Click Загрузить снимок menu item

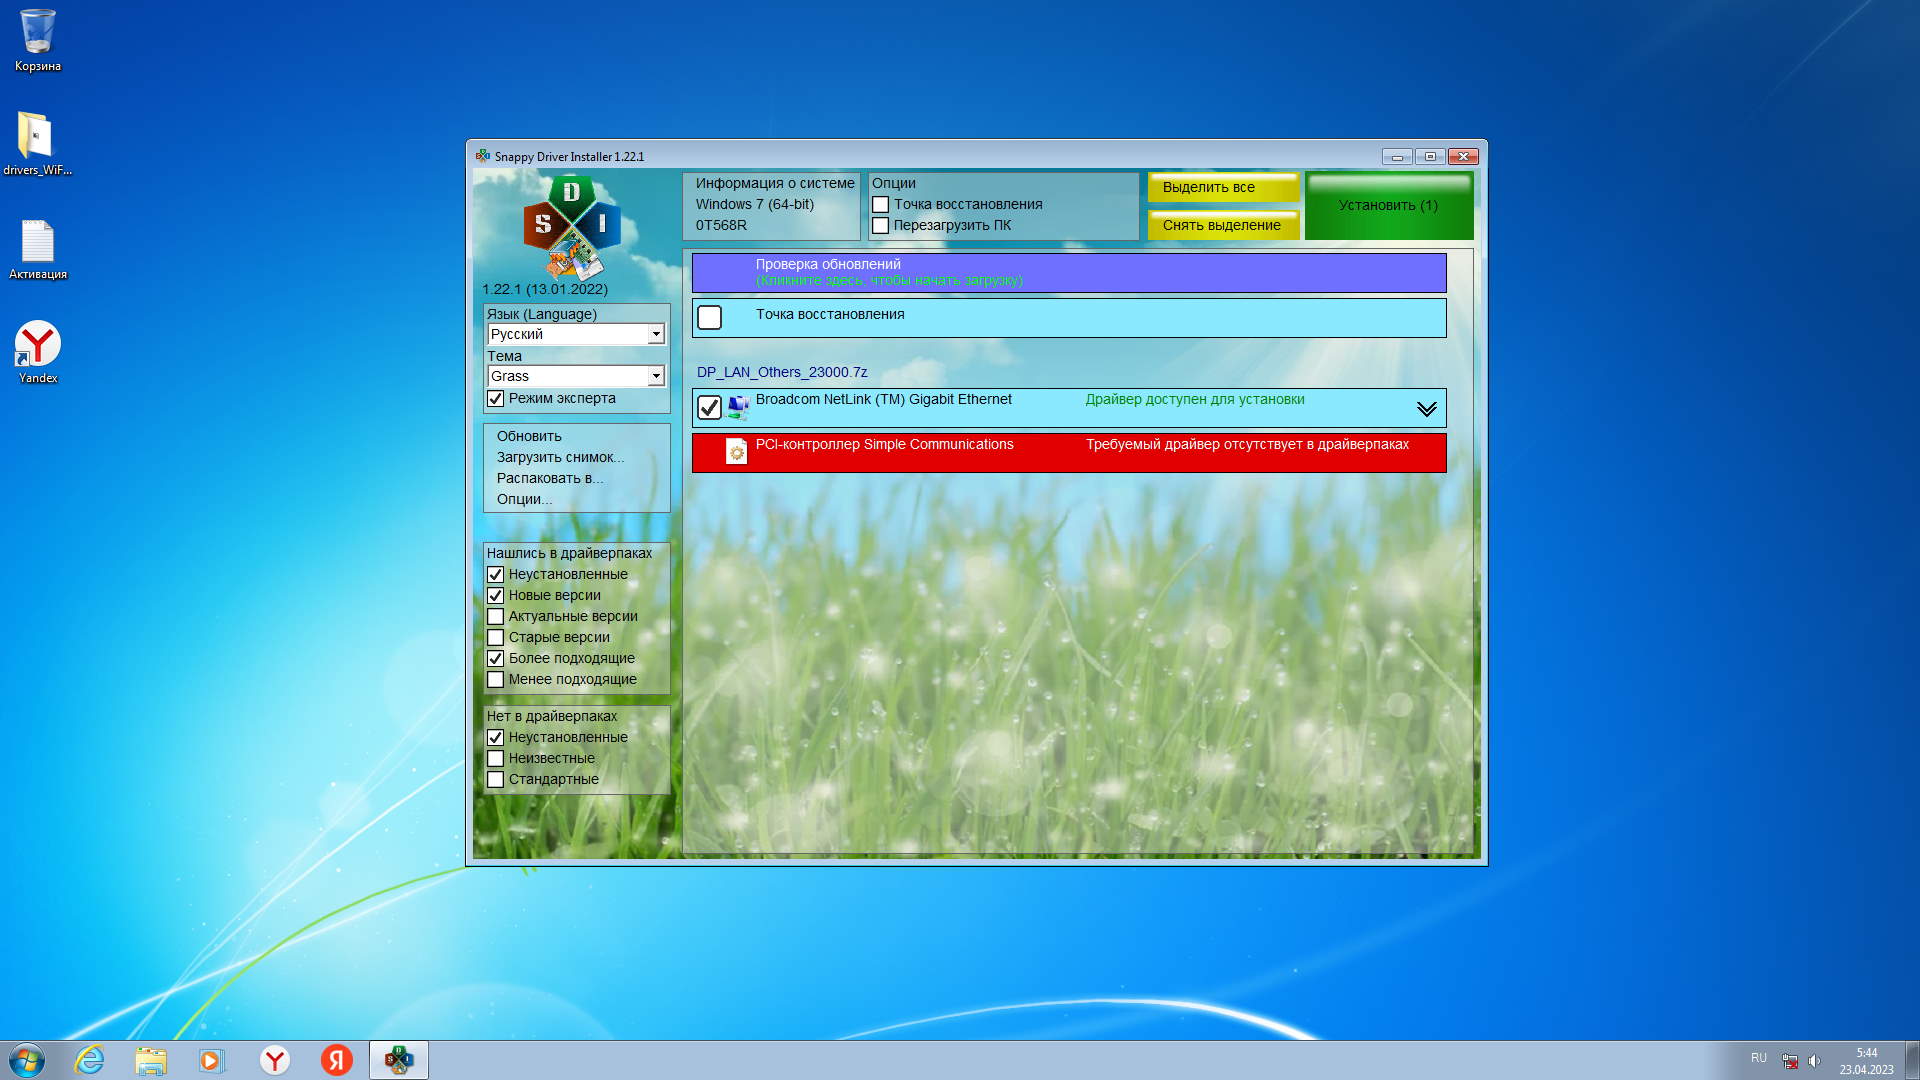559,458
